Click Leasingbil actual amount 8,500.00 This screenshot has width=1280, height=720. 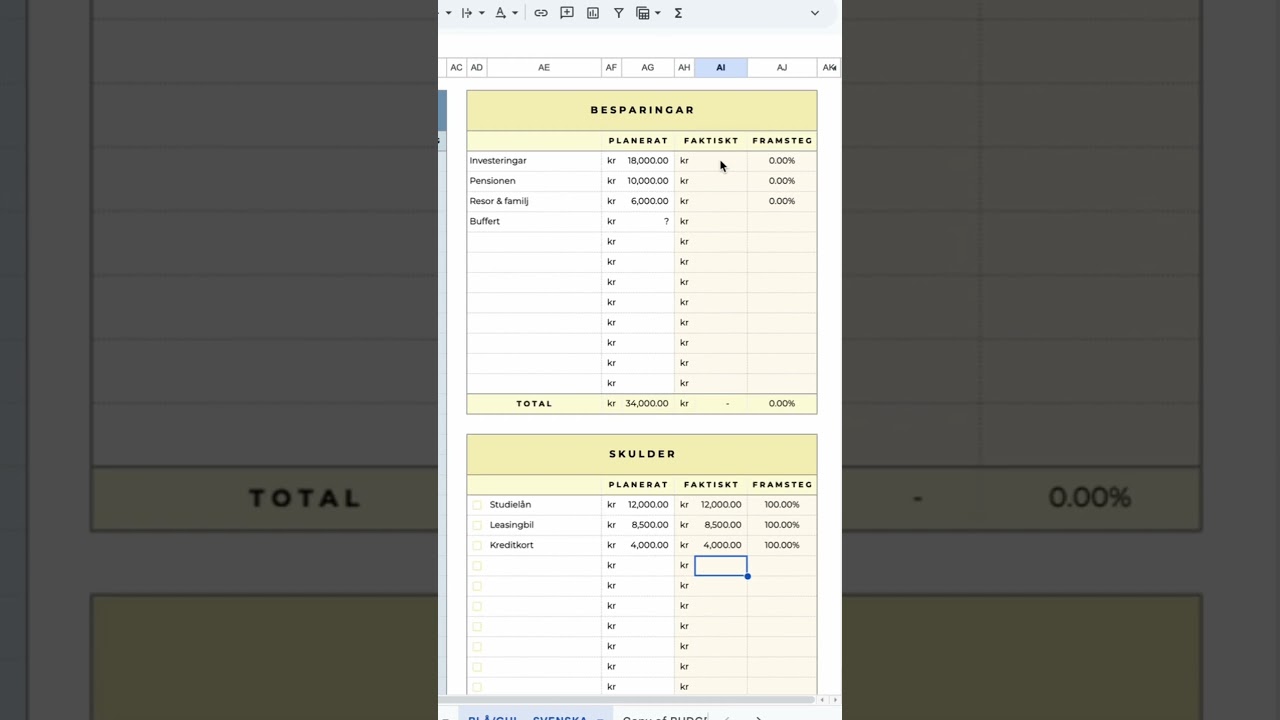pyautogui.click(x=723, y=525)
